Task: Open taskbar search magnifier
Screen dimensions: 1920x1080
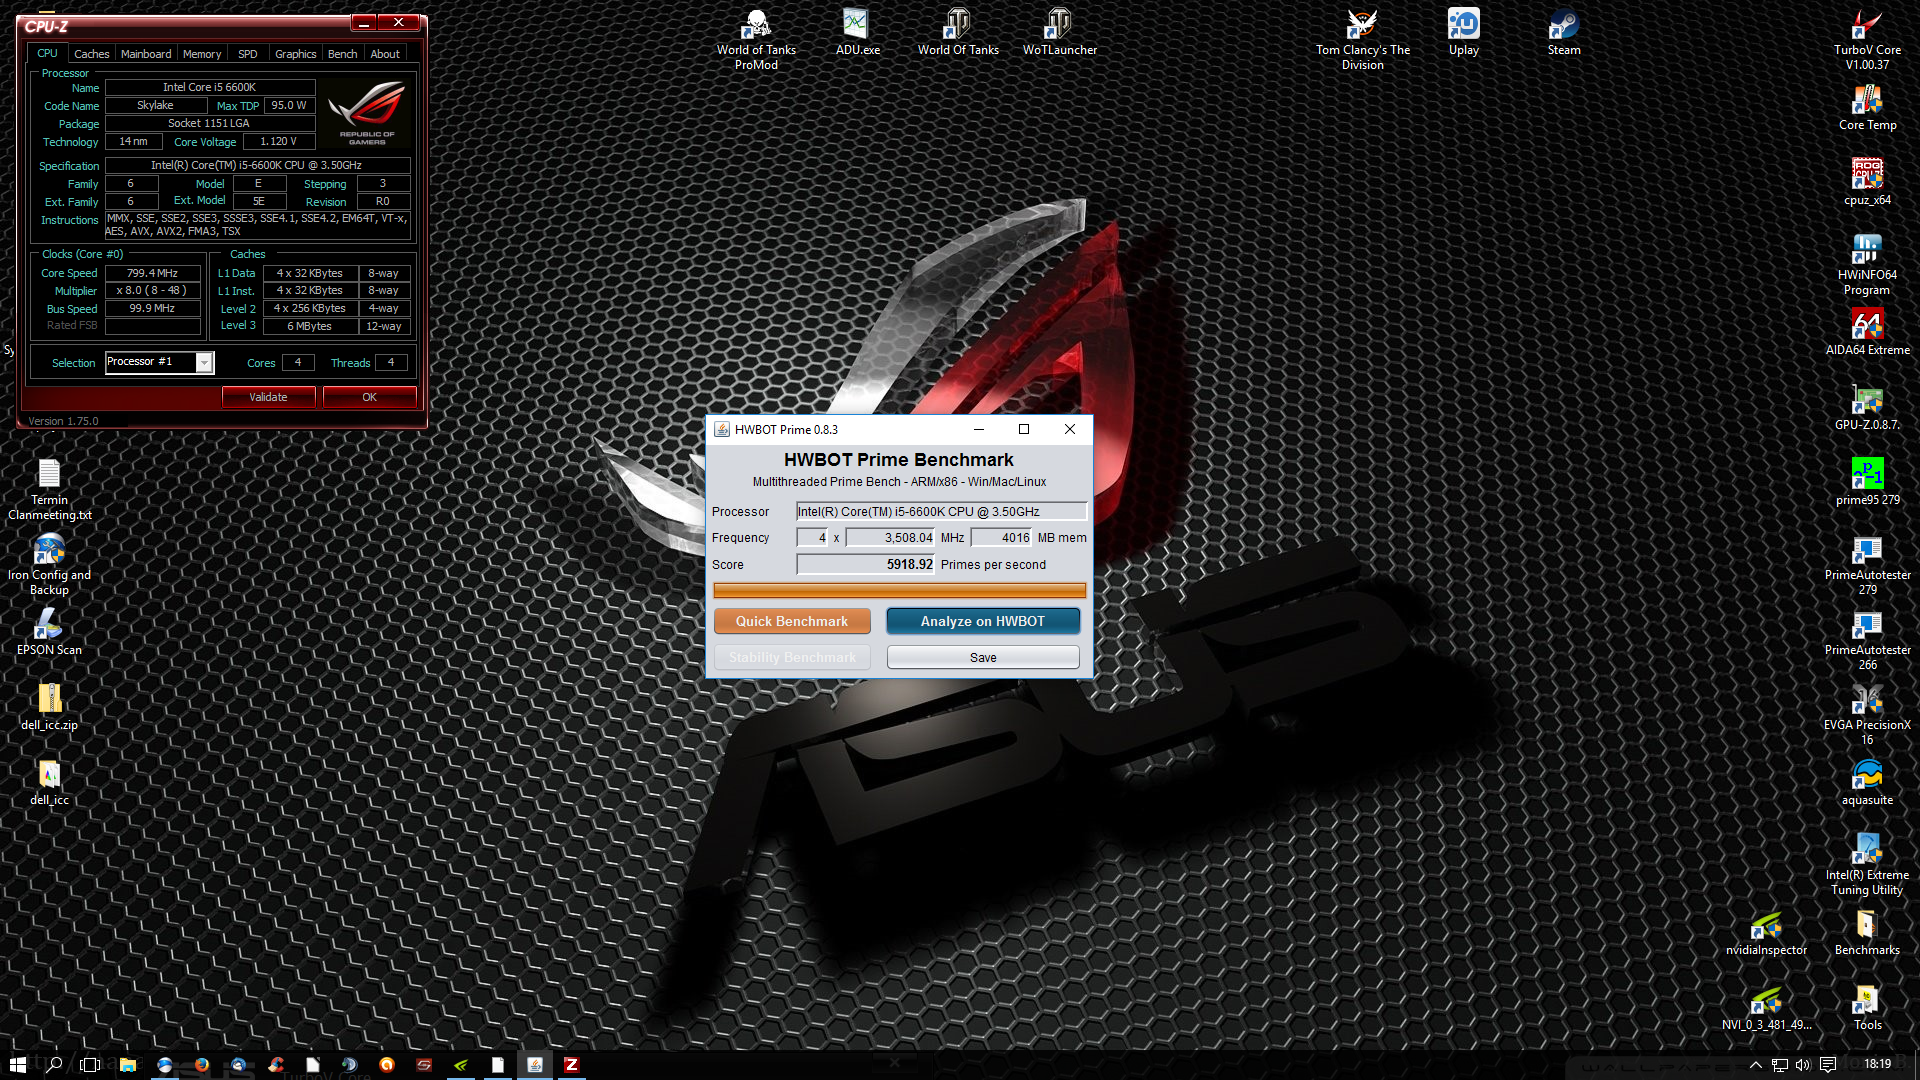Action: [54, 1065]
